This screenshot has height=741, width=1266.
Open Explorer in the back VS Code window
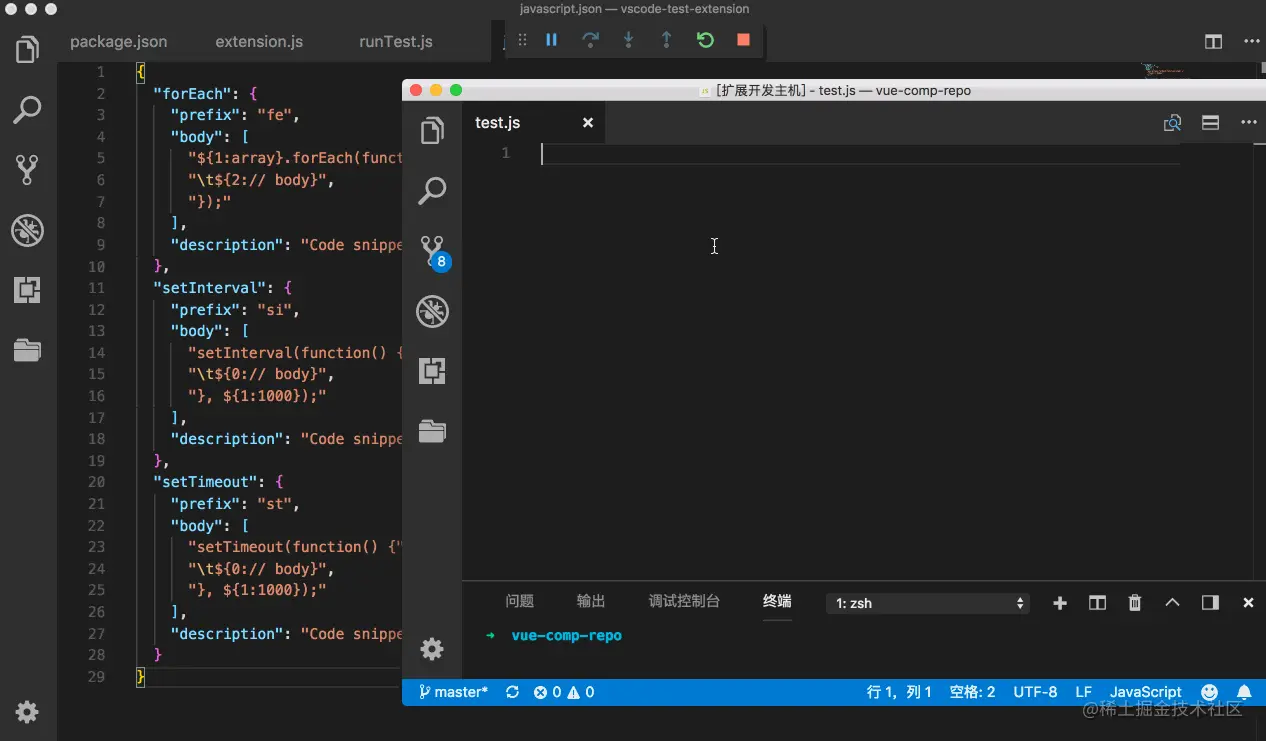[x=27, y=49]
